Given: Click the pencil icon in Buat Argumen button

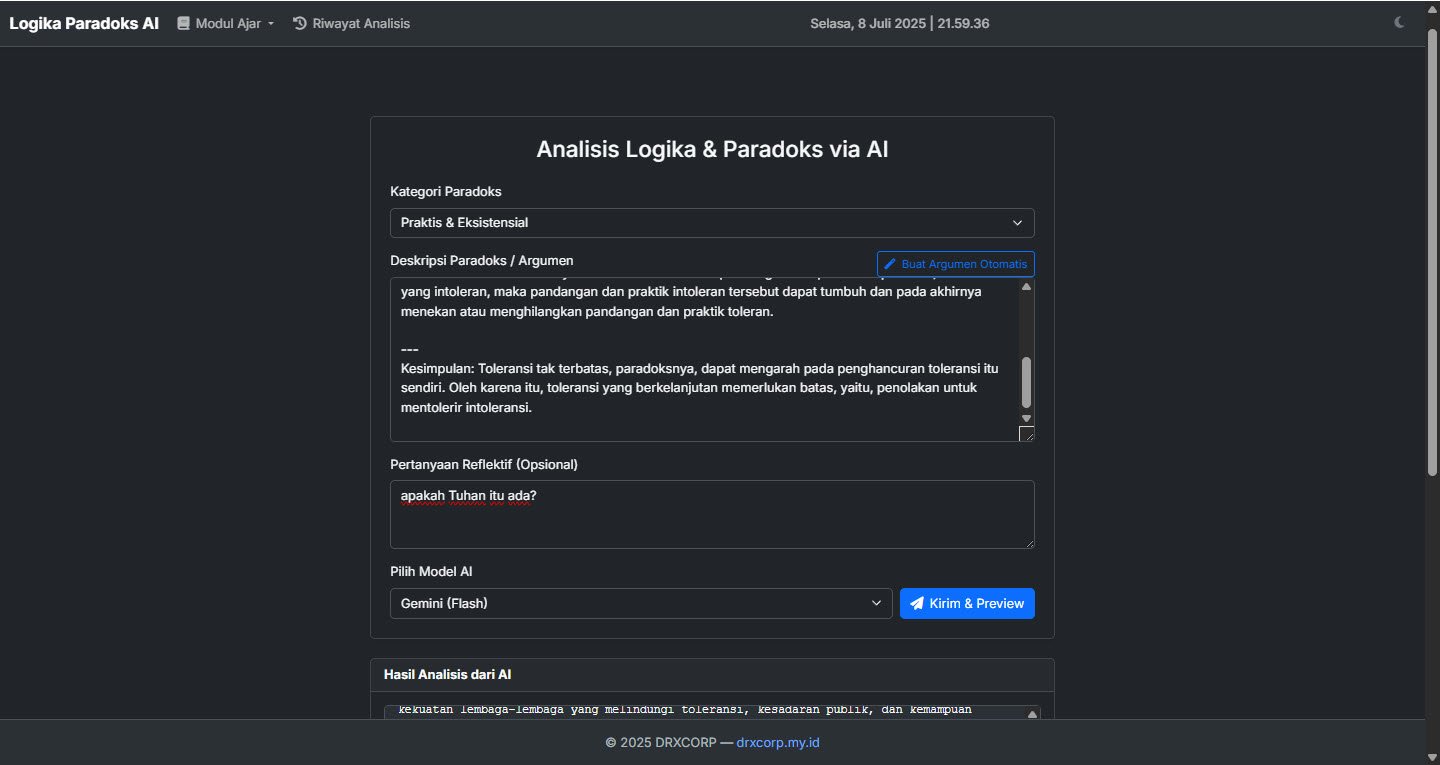Looking at the screenshot, I should (890, 264).
